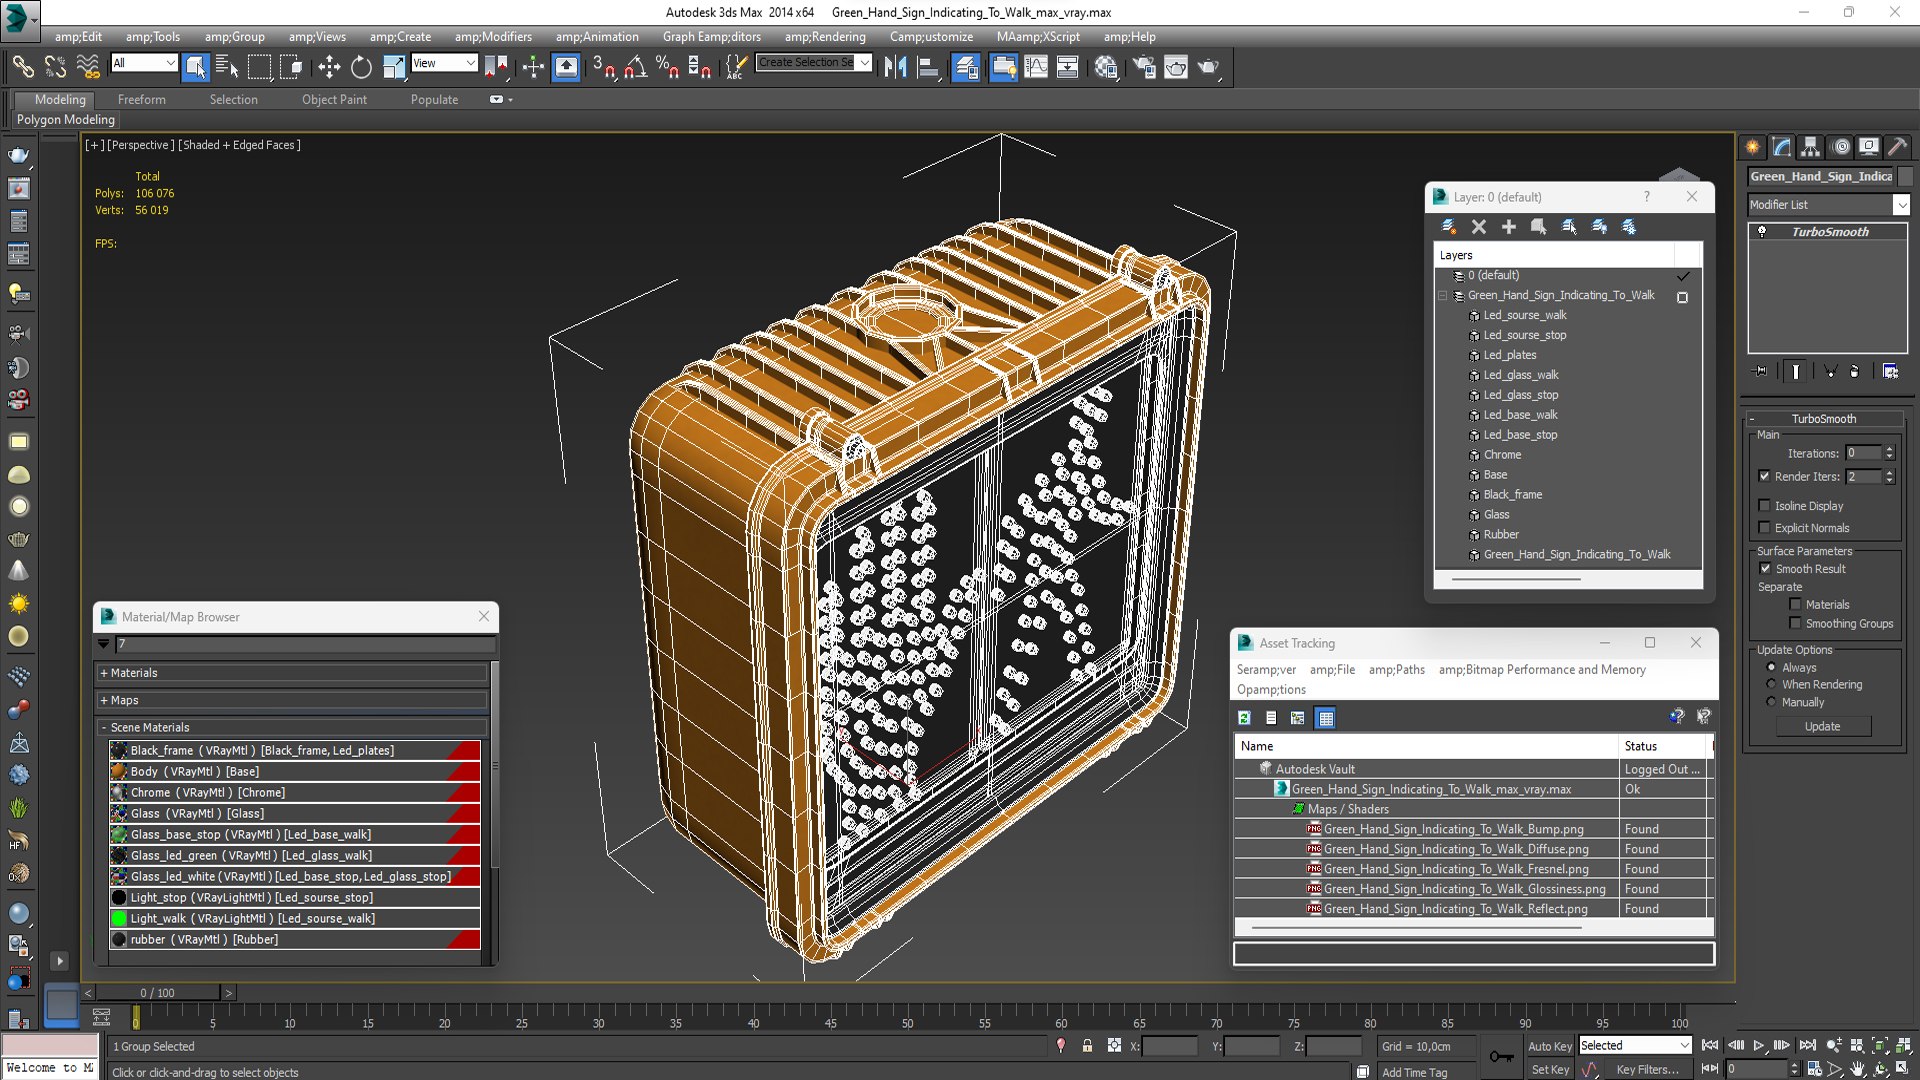Open the Hierarchy command panel tab
1920x1080 pixels.
(x=1810, y=147)
